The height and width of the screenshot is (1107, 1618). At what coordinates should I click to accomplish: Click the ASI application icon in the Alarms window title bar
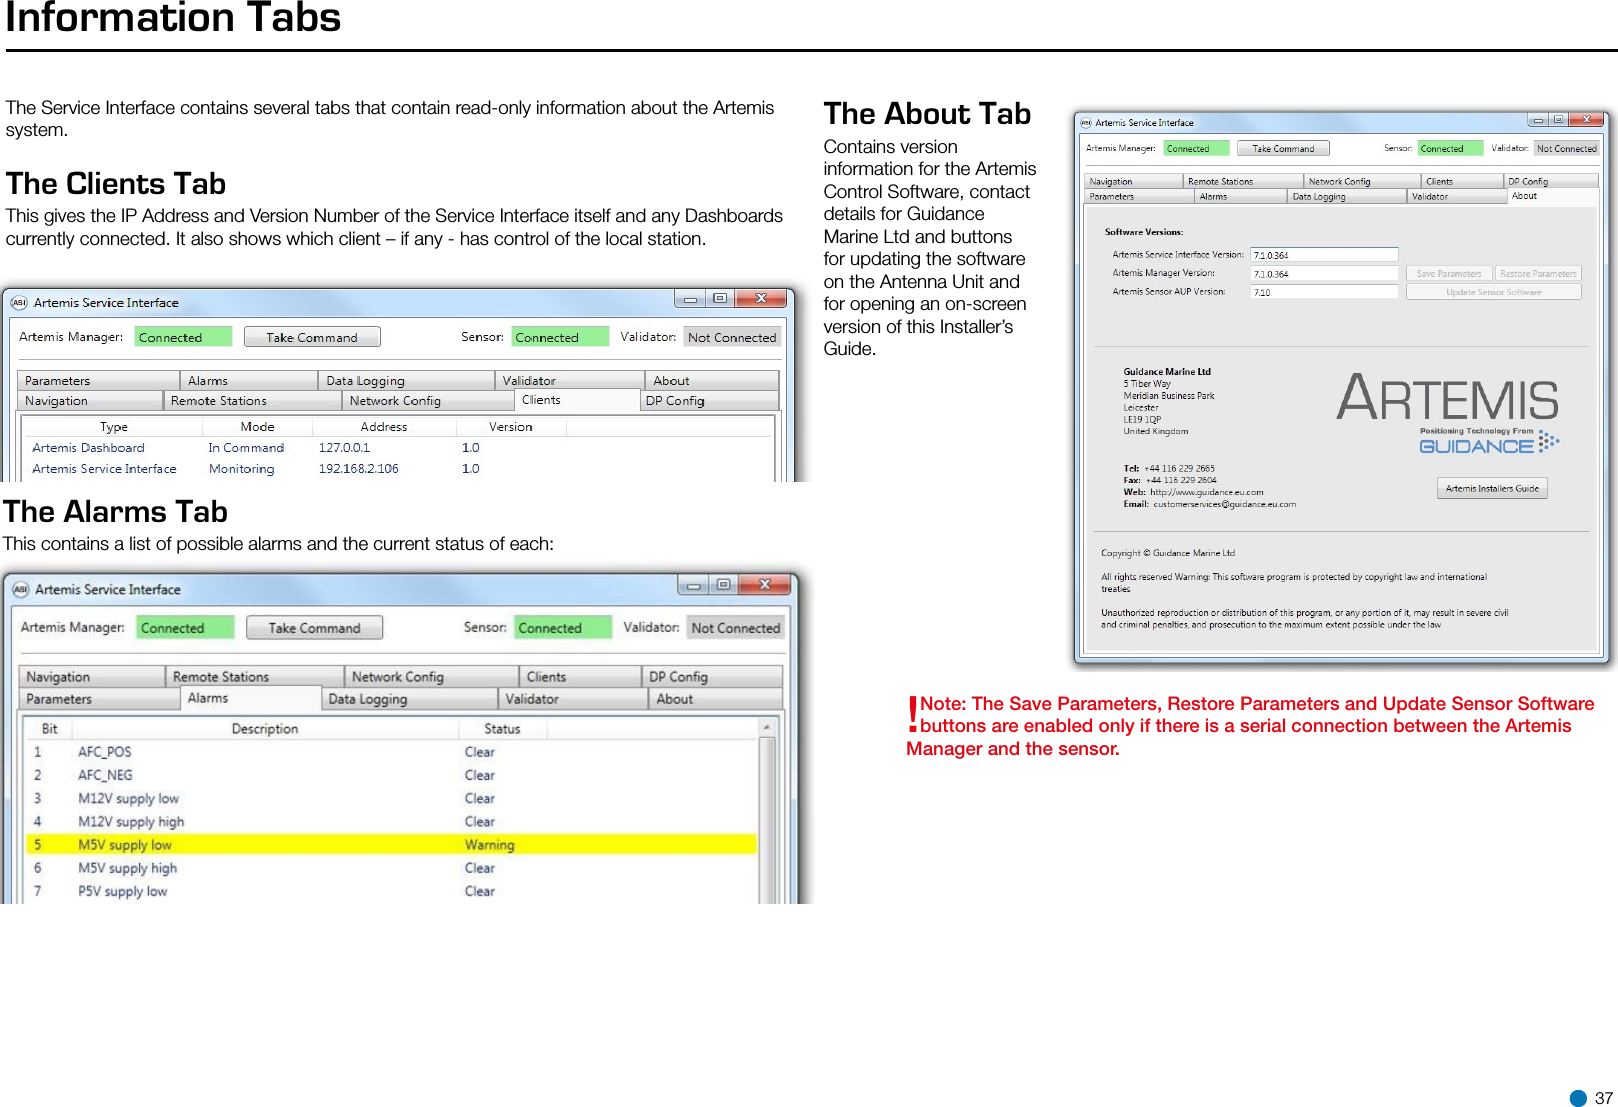(21, 589)
